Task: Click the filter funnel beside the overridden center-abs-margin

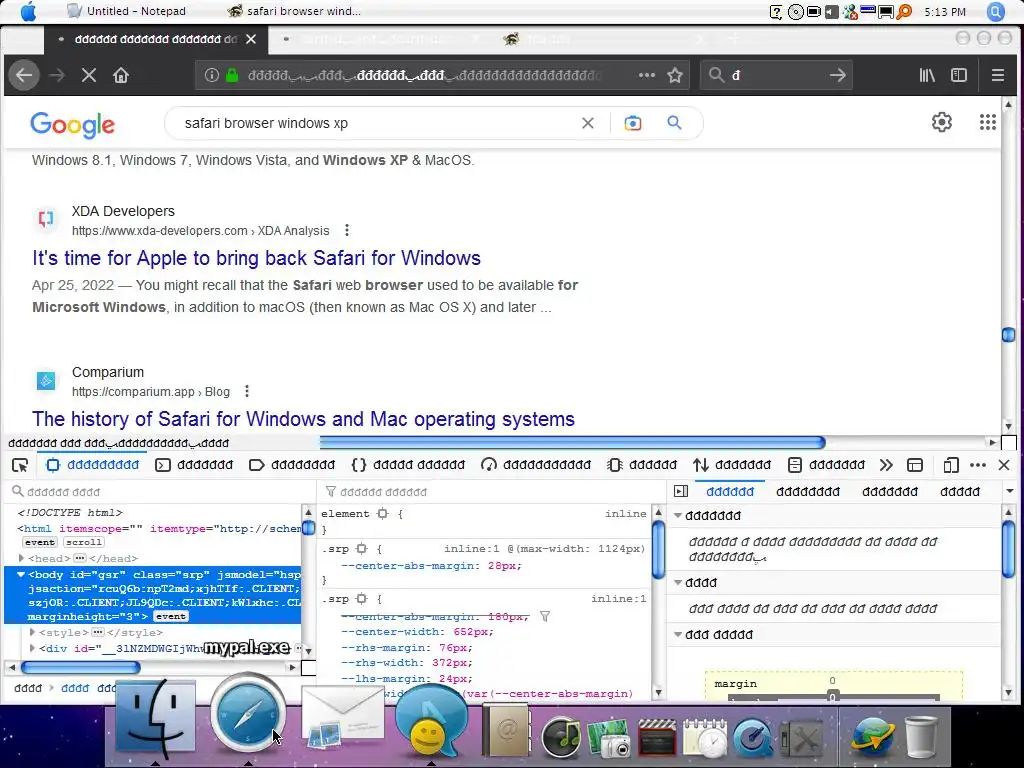Action: [545, 616]
